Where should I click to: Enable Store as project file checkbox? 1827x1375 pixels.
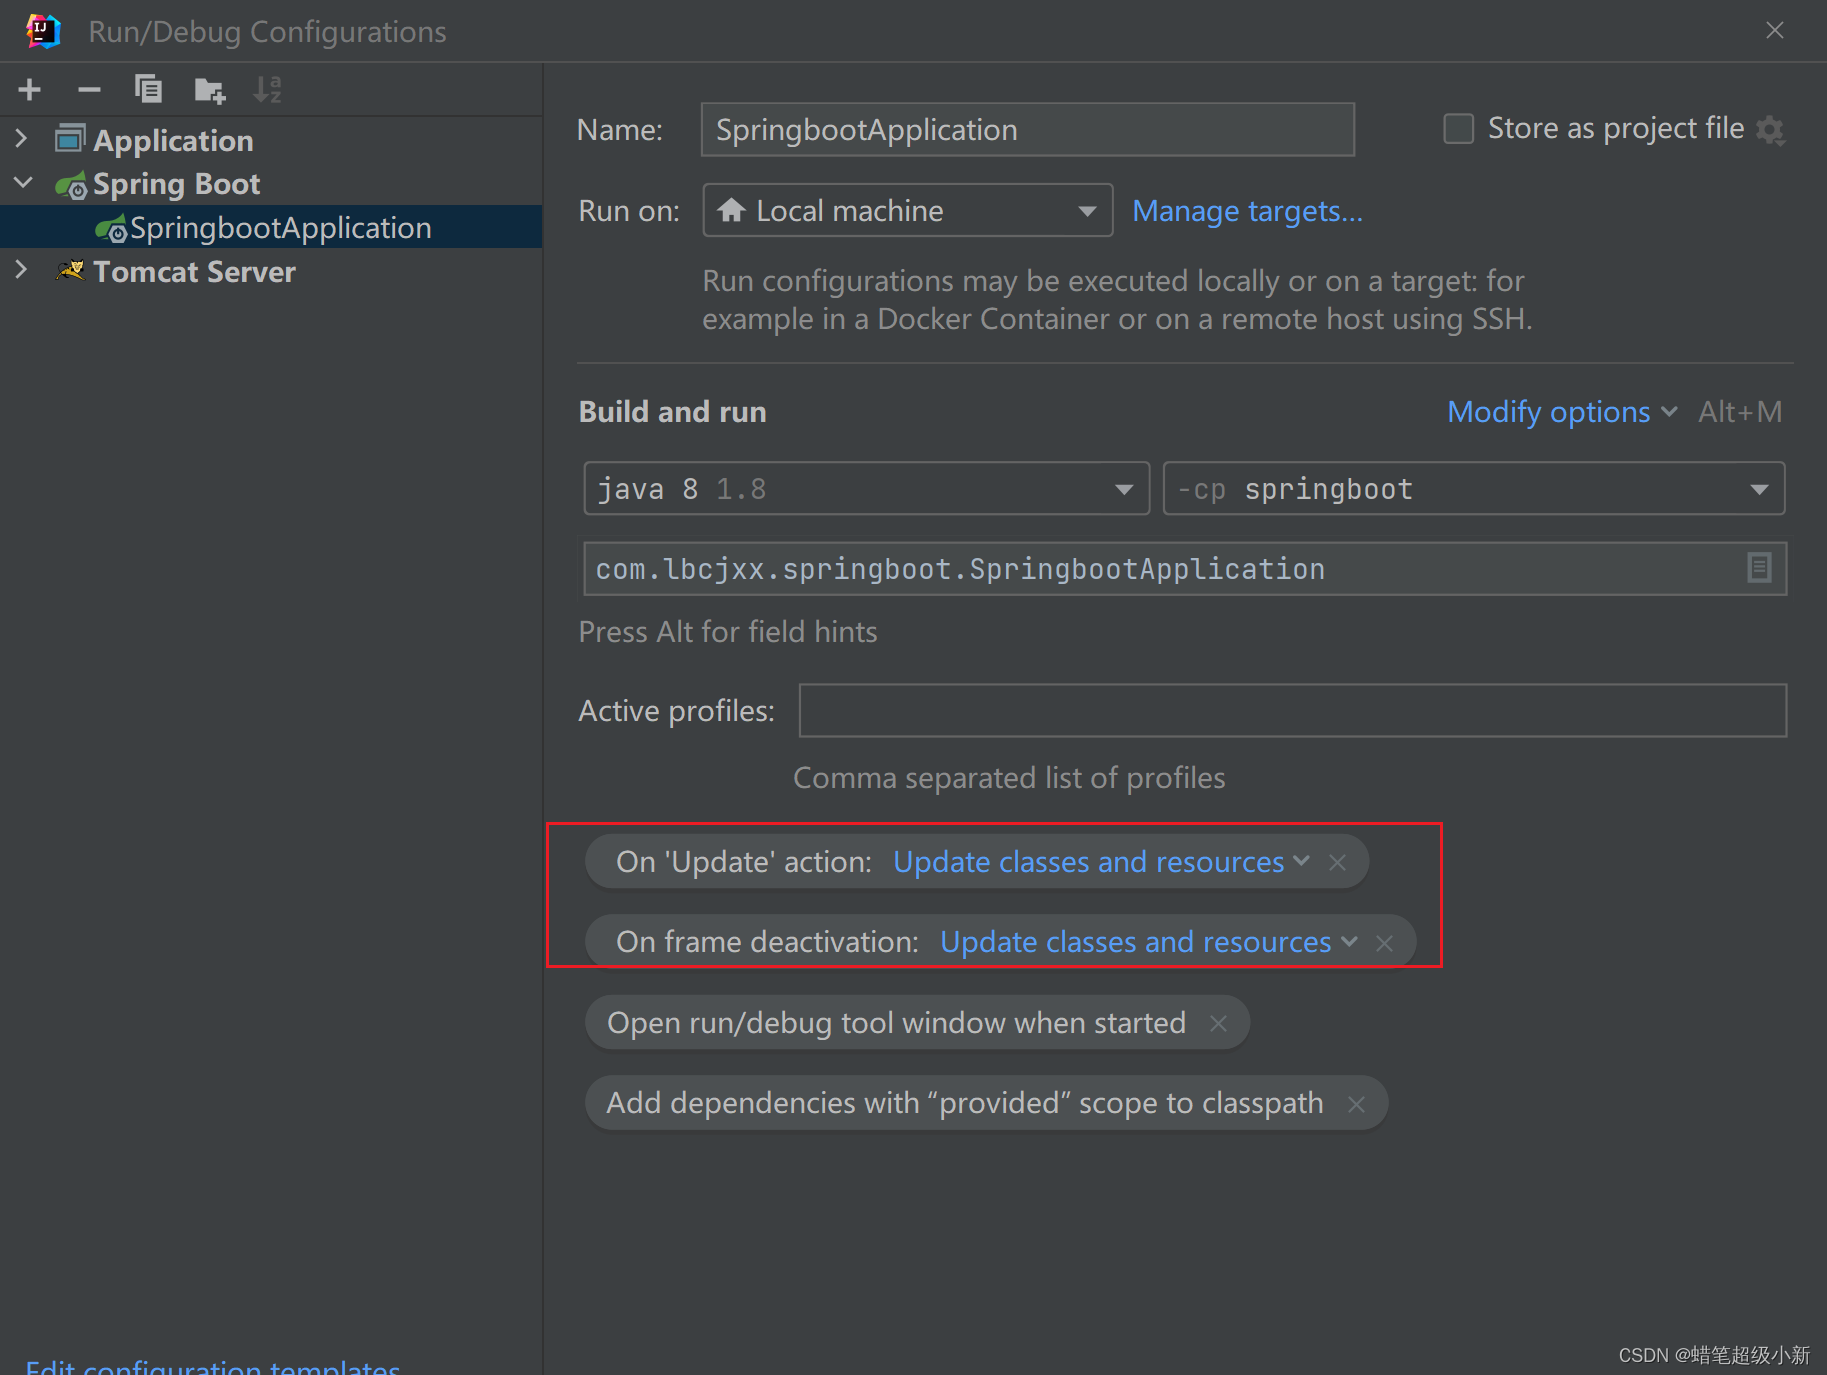coord(1458,129)
